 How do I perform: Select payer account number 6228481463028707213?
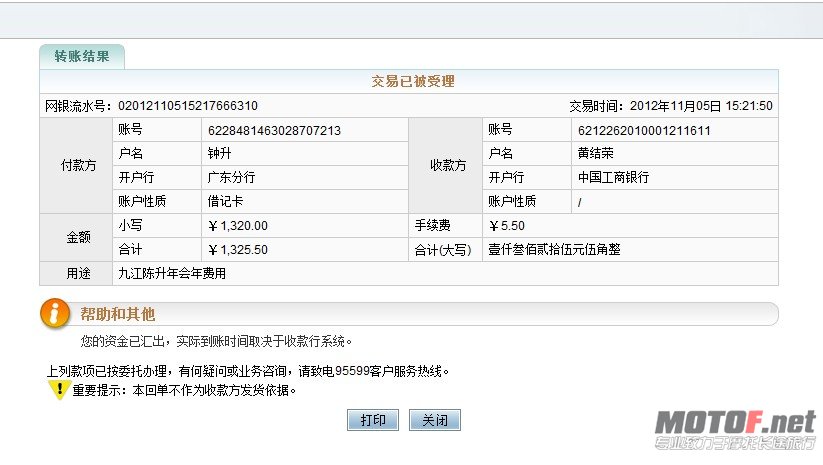(x=274, y=130)
